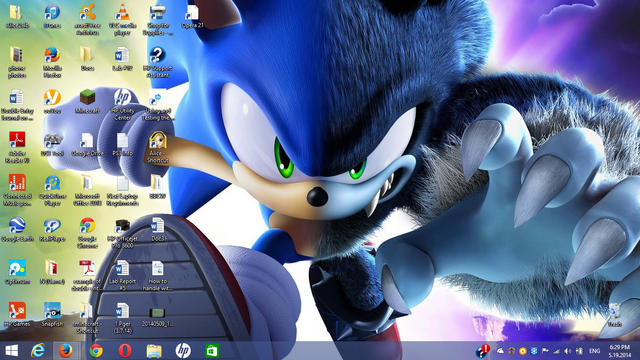Image resolution: width=640 pixels, height=360 pixels.
Task: Click the ENG language indicator
Action: [595, 351]
